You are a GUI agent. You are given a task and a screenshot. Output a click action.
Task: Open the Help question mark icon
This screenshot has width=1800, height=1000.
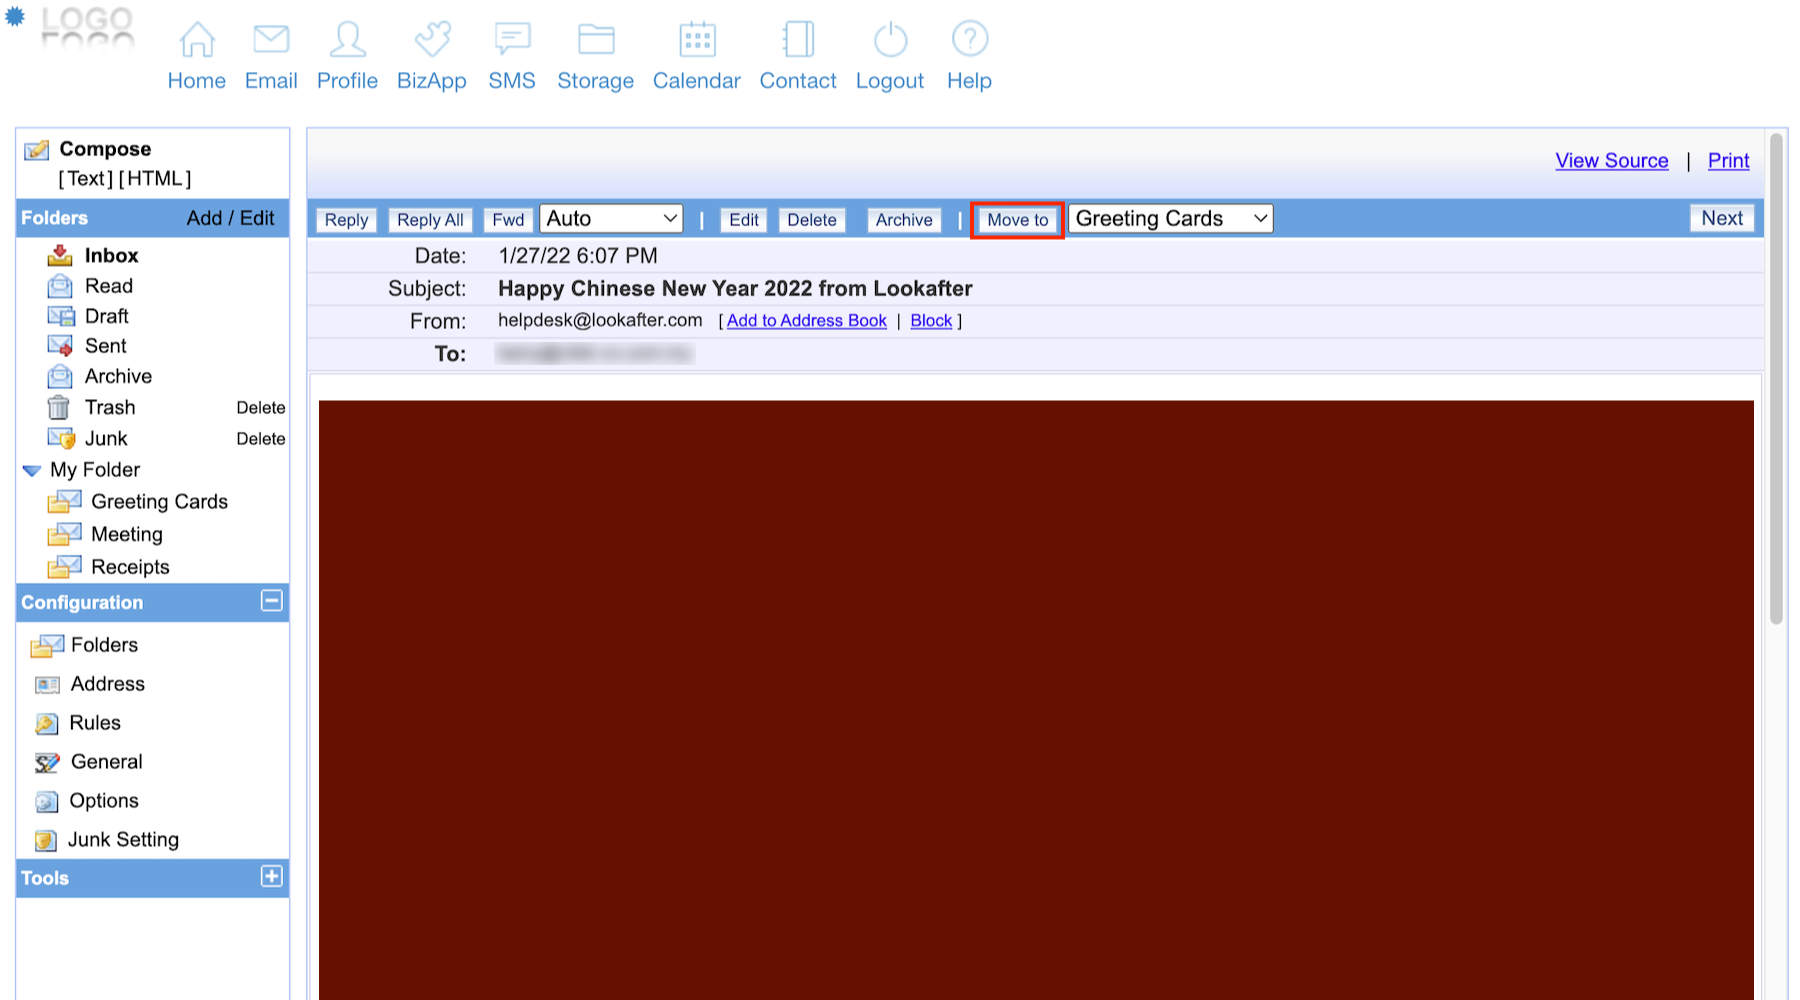(969, 40)
